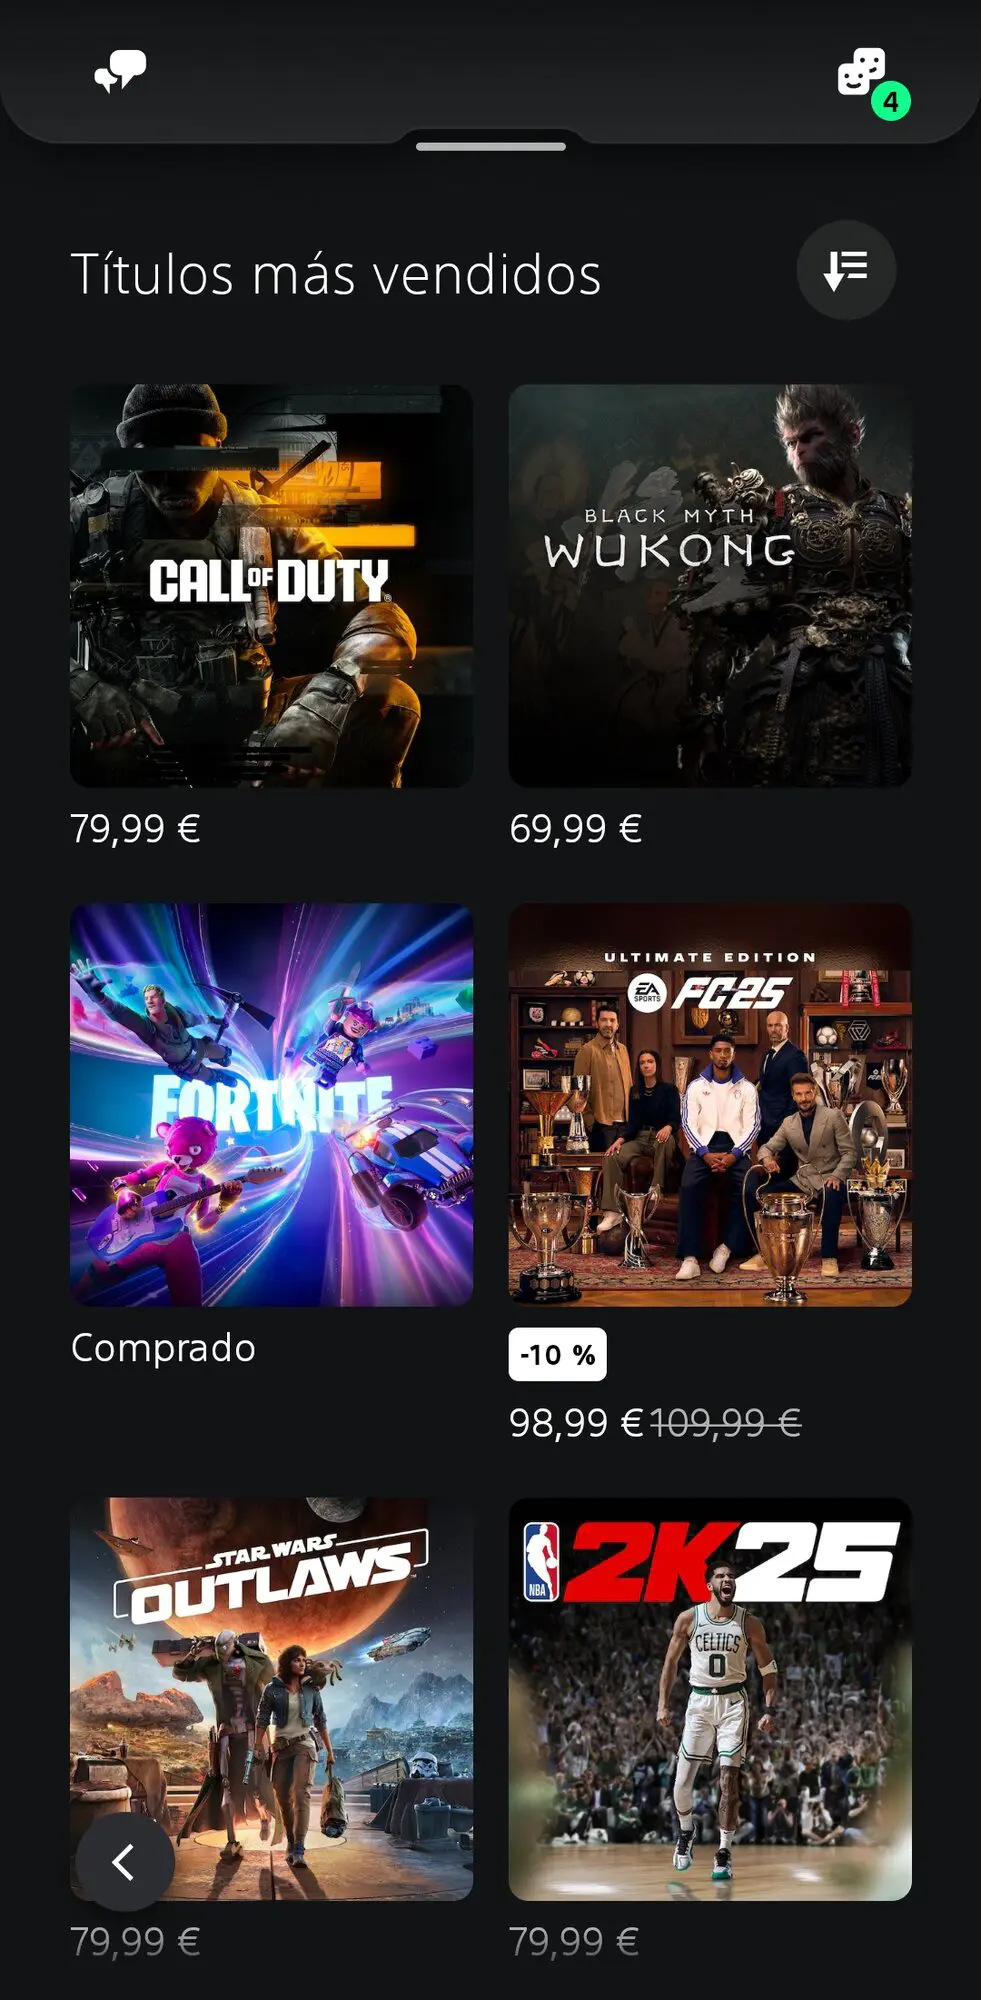Tap the drag handle bar at the top
Image resolution: width=981 pixels, height=2000 pixels.
(x=490, y=146)
